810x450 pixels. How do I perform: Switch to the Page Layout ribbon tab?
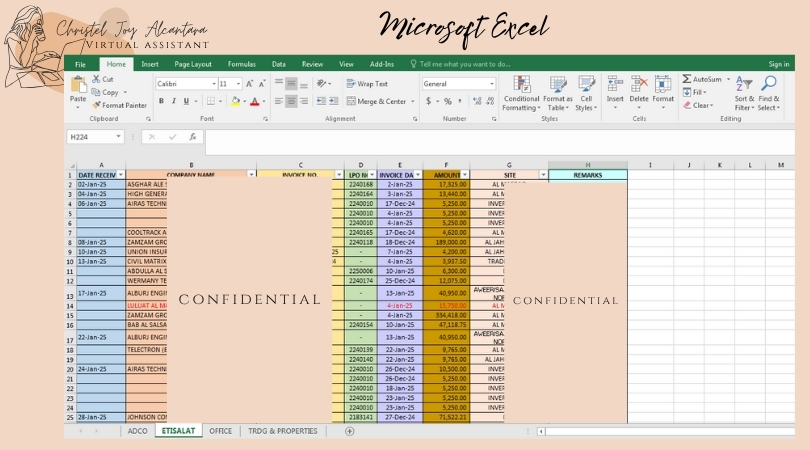pos(193,64)
